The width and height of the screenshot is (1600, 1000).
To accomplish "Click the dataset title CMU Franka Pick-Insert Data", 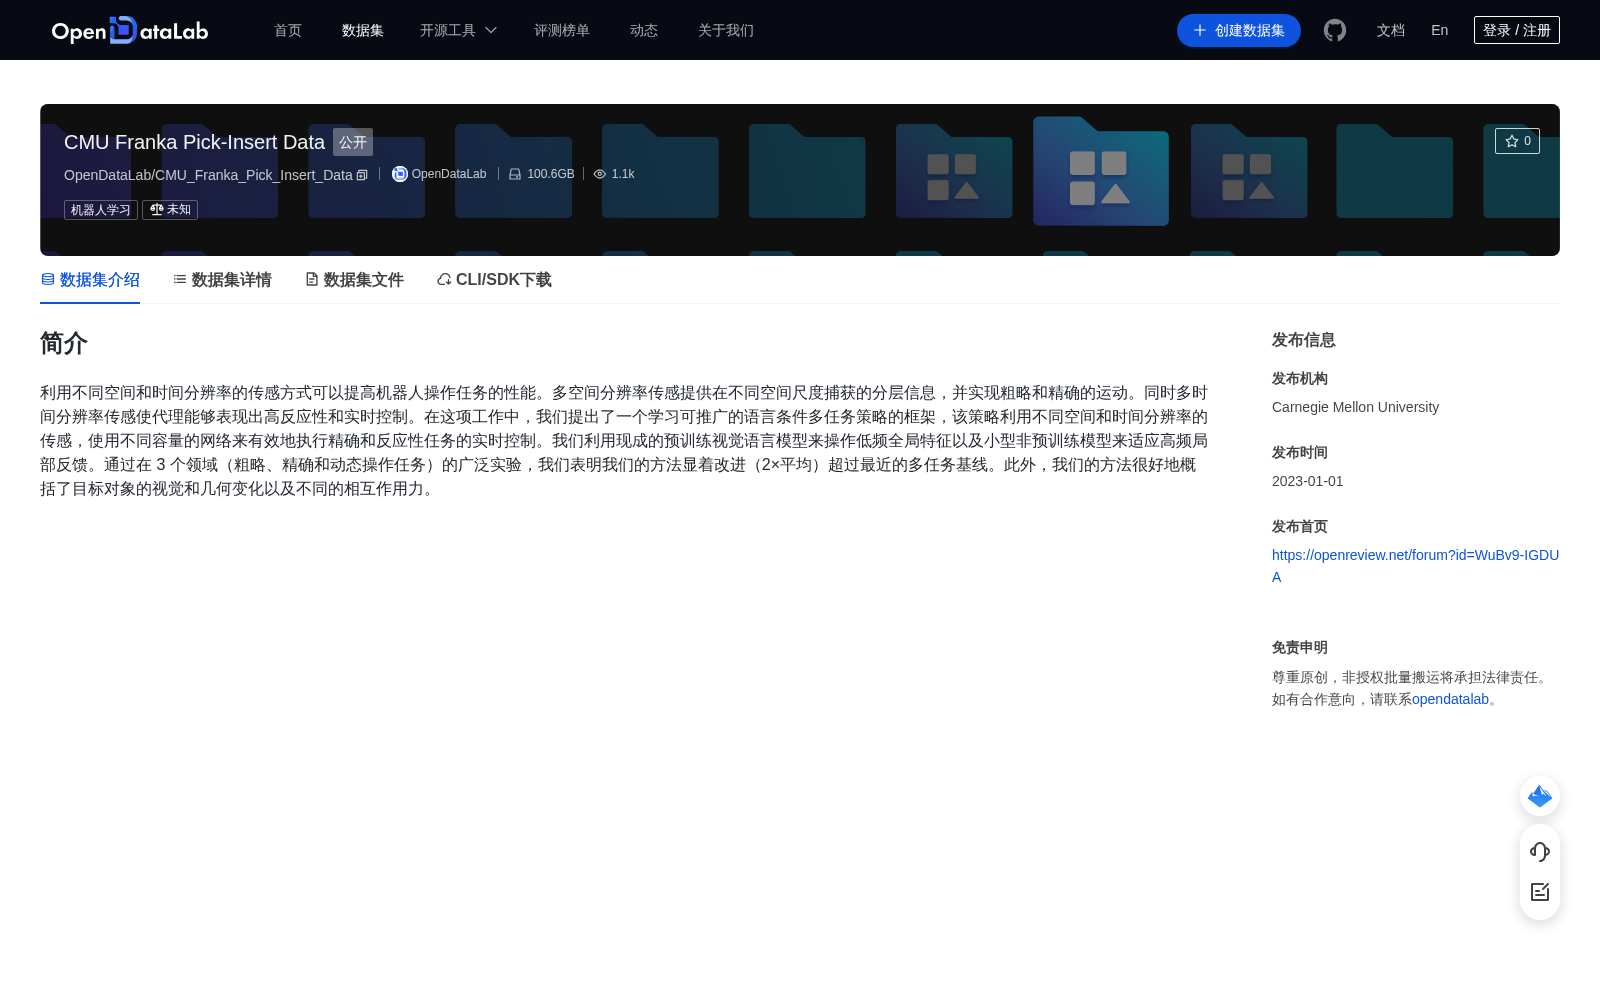I will click(195, 142).
